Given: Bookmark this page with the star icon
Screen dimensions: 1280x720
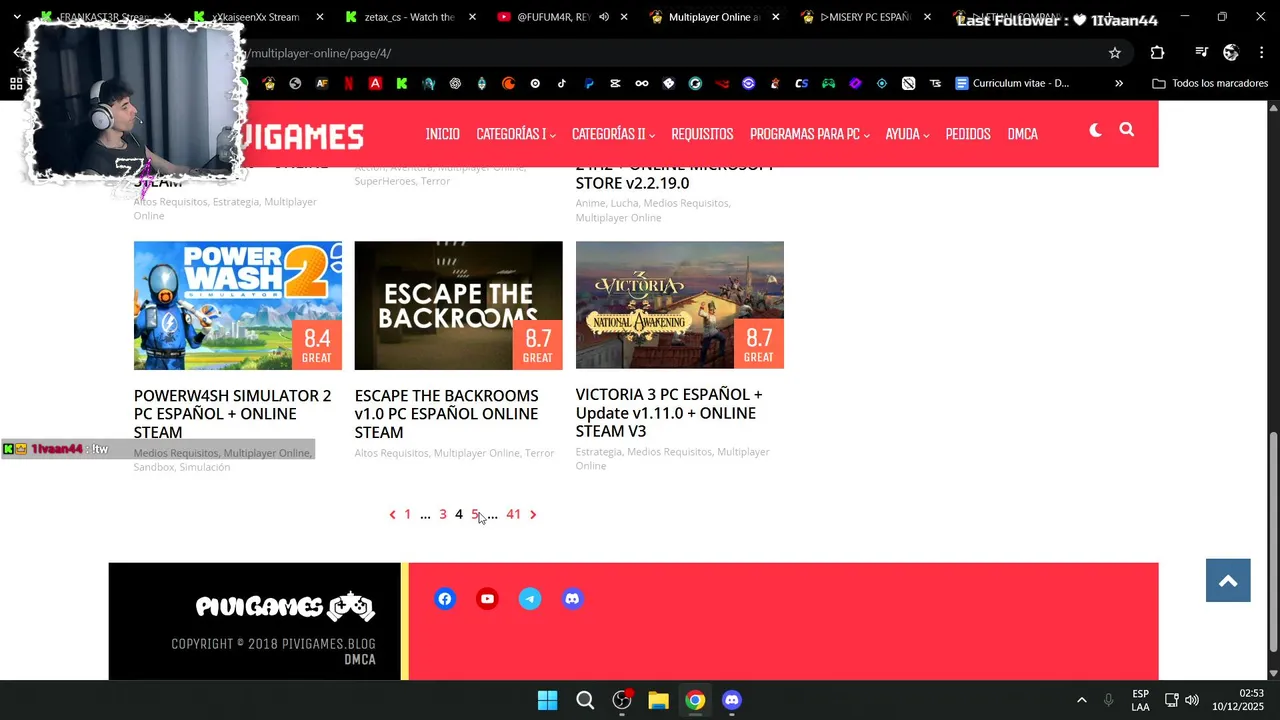Looking at the screenshot, I should click(1115, 53).
